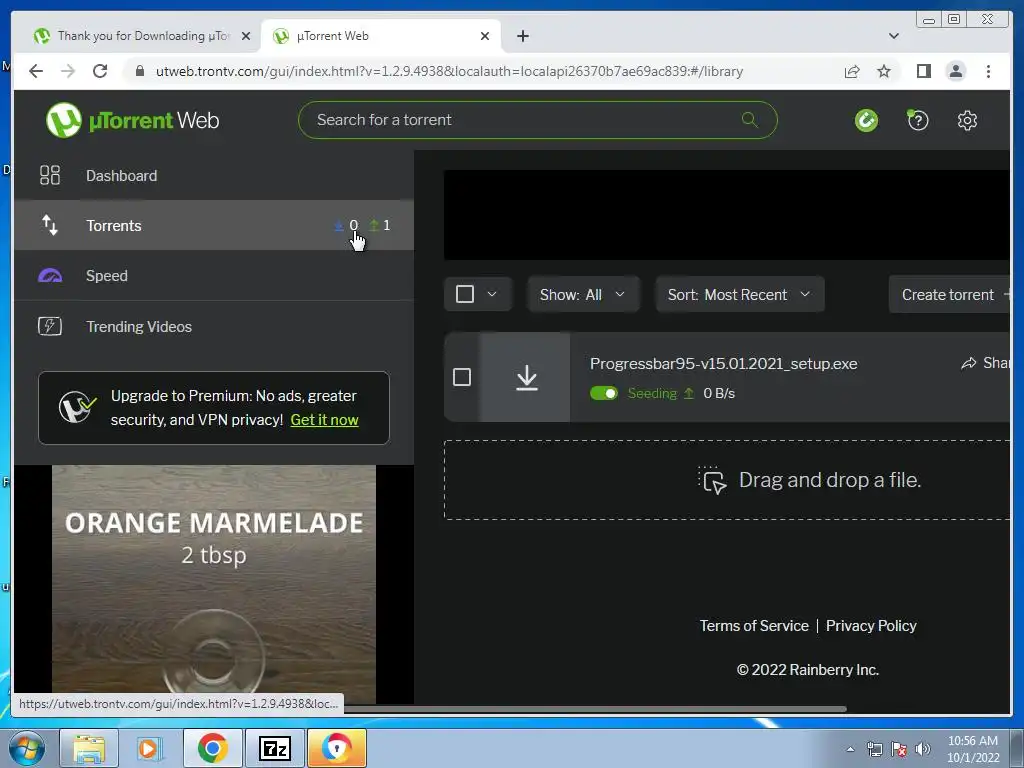The width and height of the screenshot is (1024, 768).
Task: Click the browser address bar URL
Action: (449, 71)
